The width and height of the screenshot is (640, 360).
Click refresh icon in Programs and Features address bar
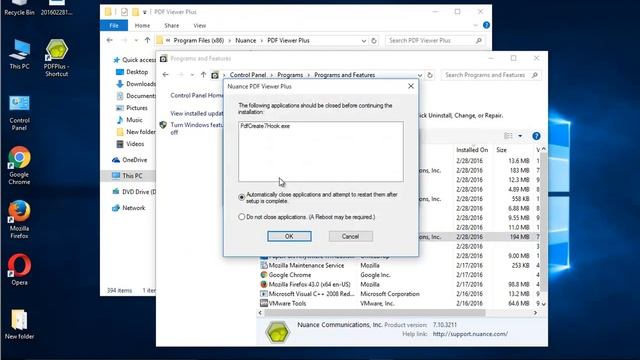430,75
